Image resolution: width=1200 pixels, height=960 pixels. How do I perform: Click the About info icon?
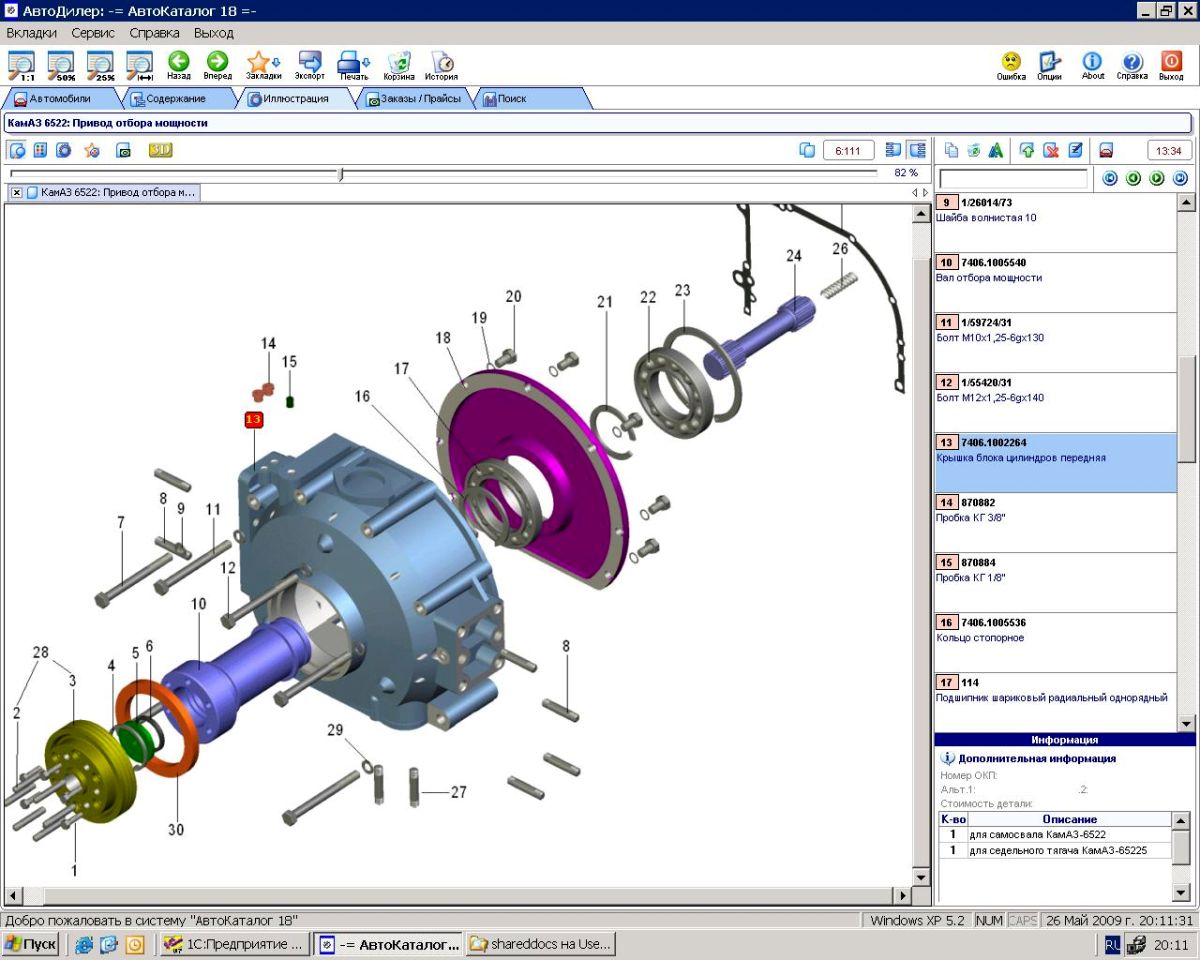1093,66
